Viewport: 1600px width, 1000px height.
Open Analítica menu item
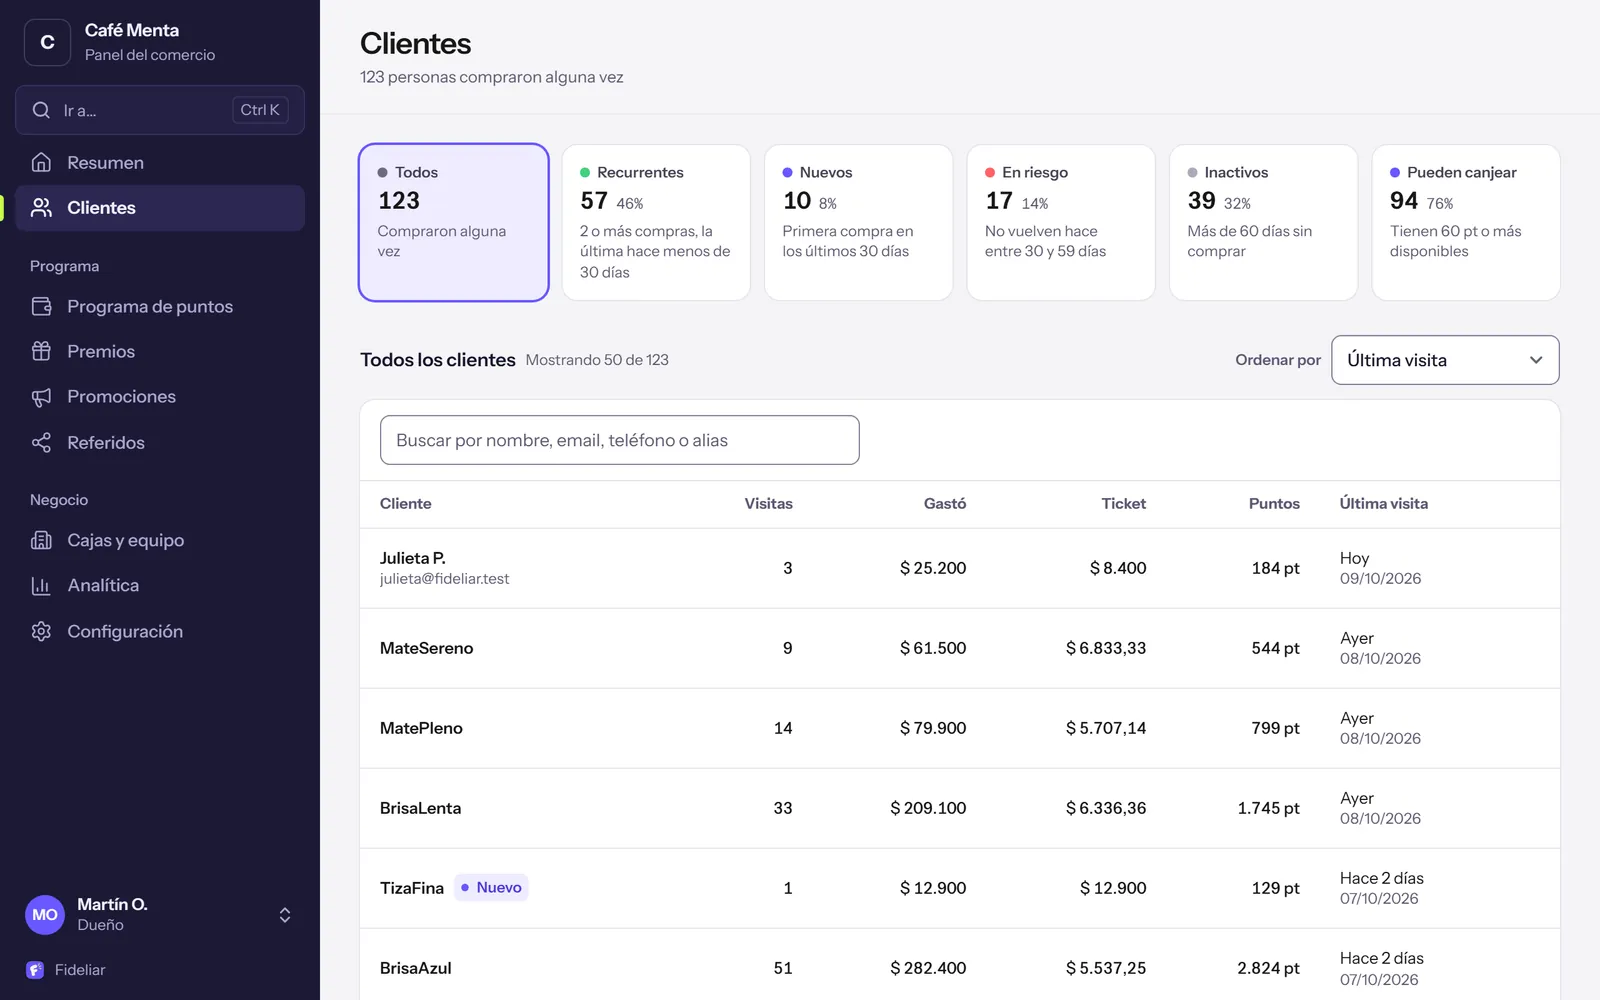click(160, 585)
